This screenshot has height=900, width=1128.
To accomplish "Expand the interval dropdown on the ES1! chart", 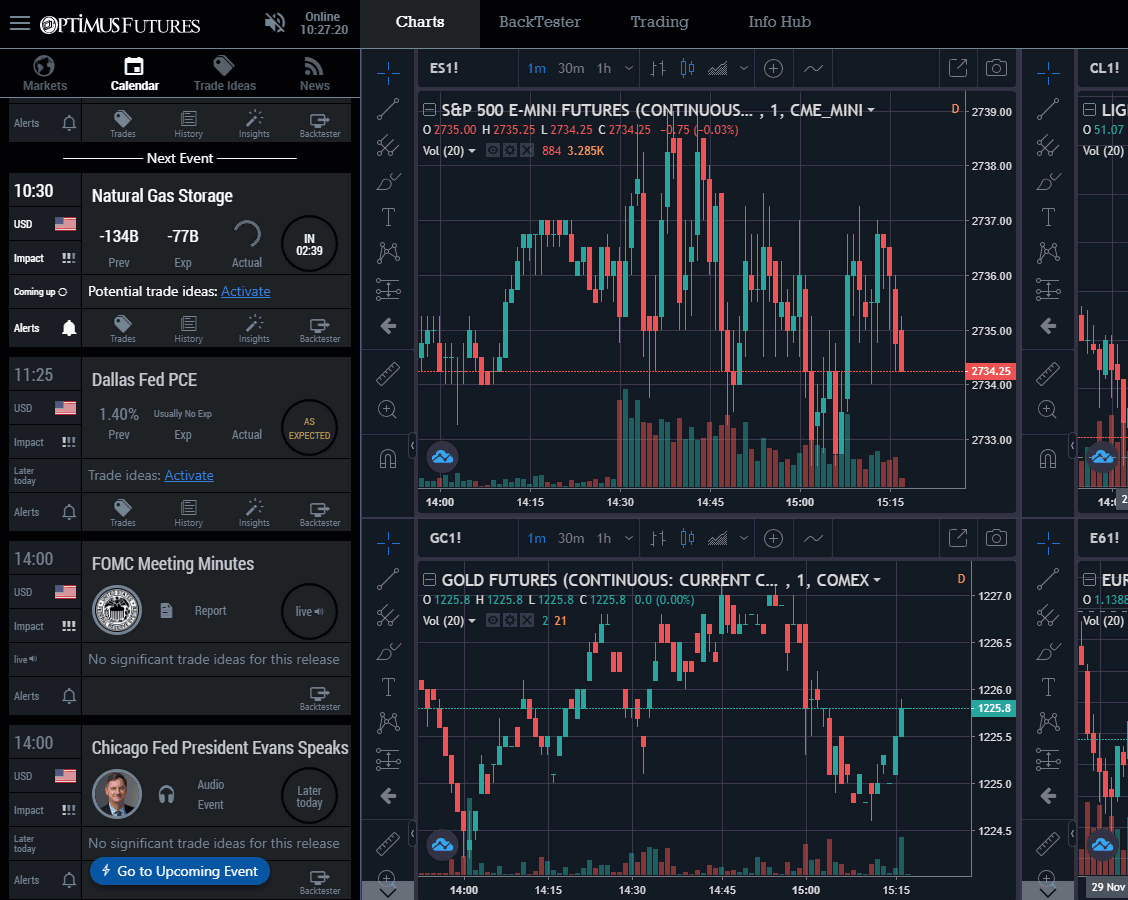I will (x=628, y=68).
